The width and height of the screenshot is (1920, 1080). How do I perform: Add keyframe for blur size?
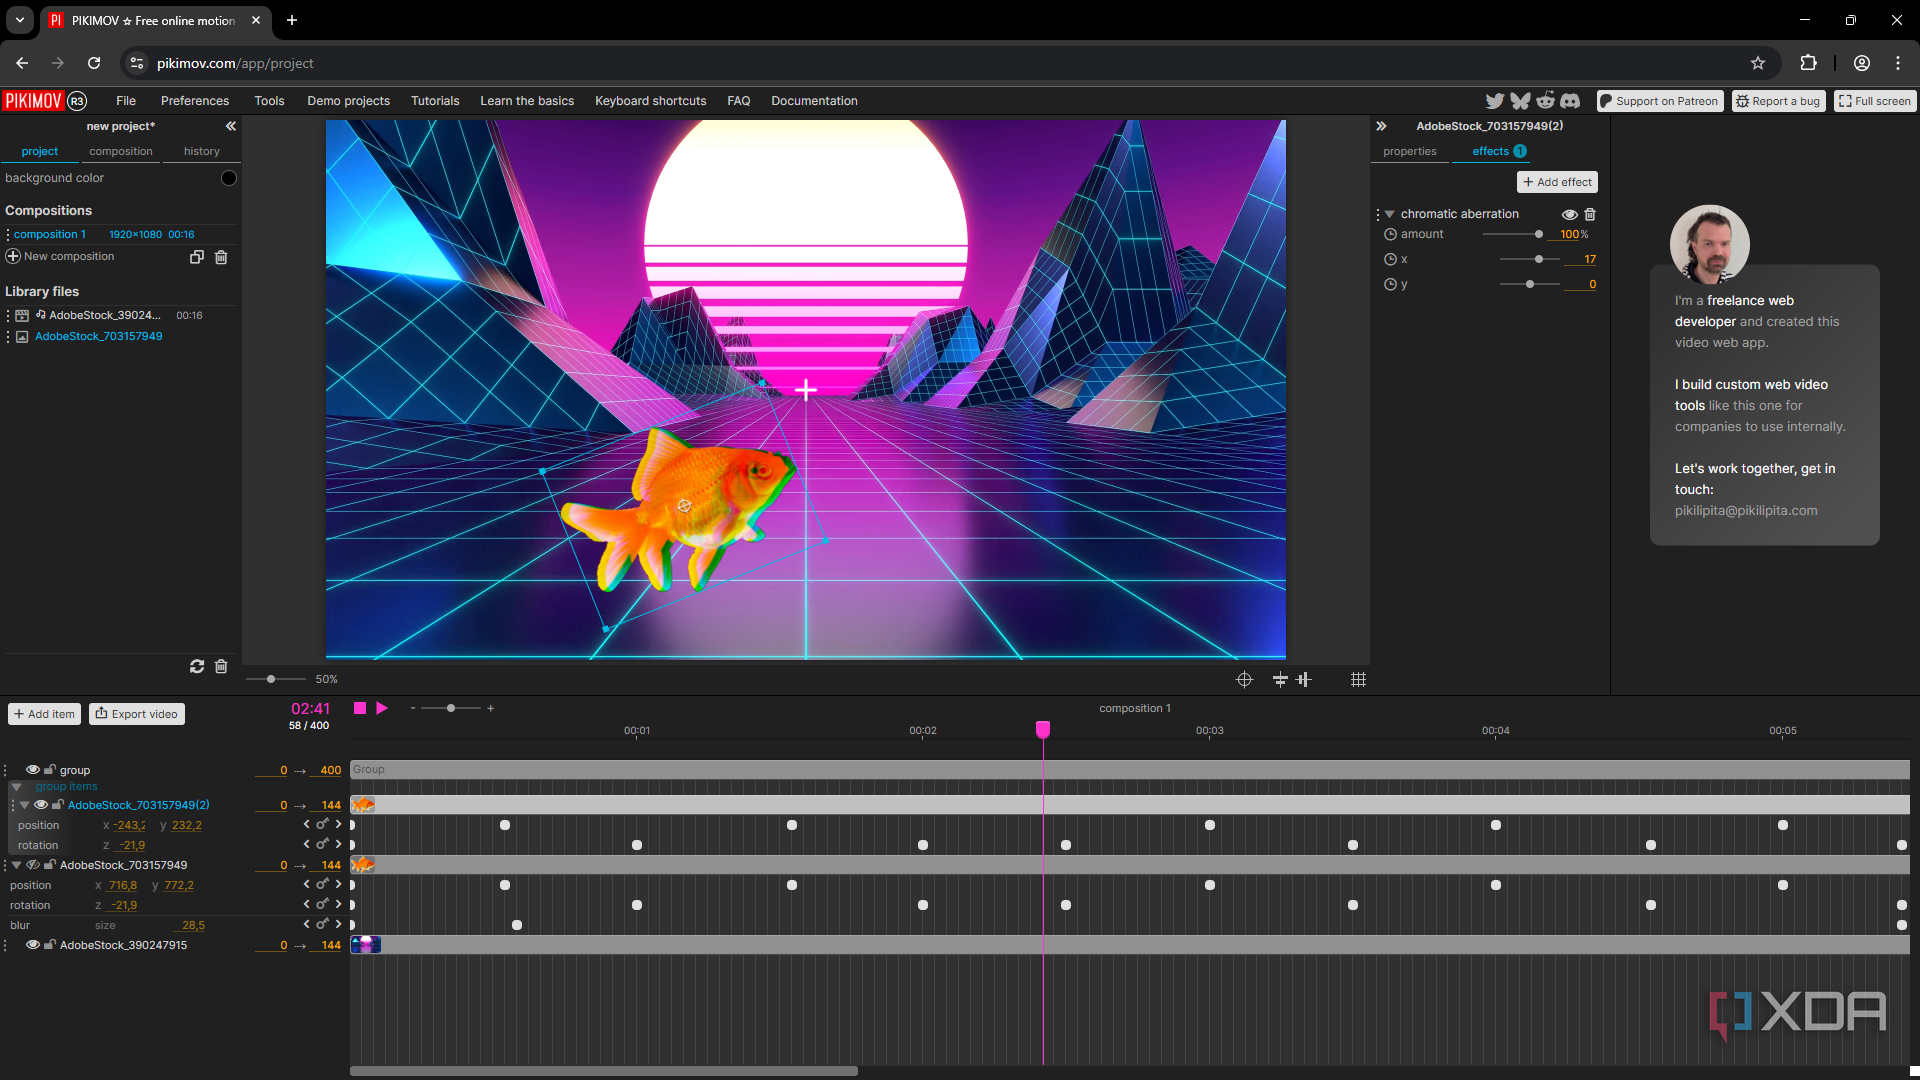tap(322, 924)
